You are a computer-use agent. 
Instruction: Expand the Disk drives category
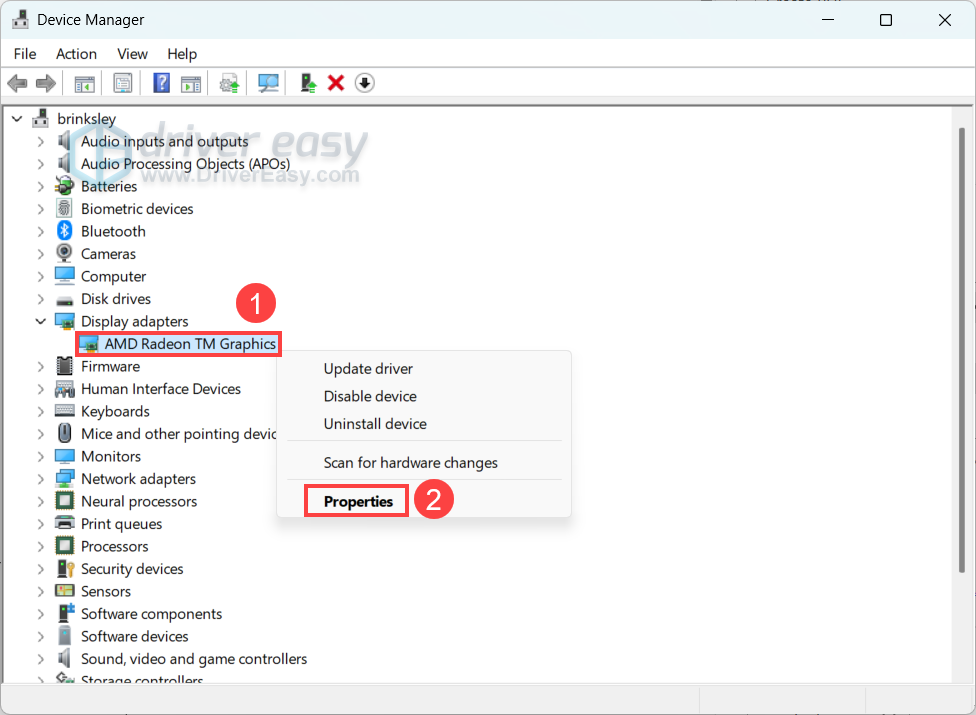(40, 299)
